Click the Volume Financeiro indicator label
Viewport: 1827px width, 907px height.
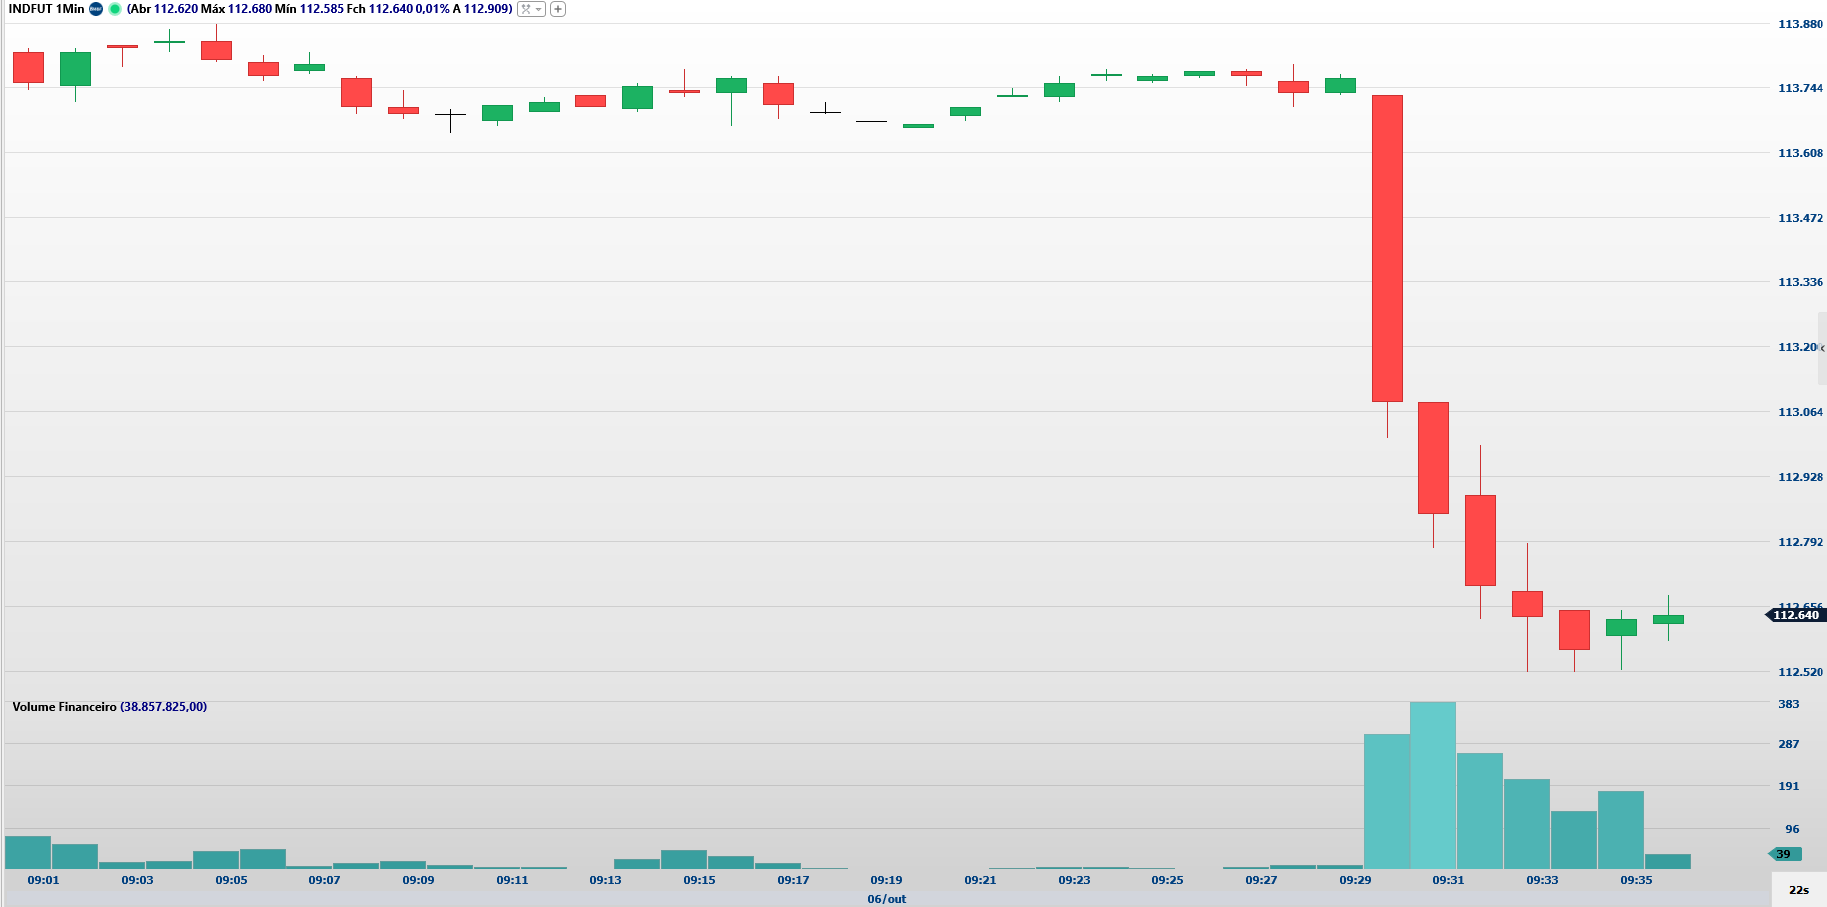[64, 707]
